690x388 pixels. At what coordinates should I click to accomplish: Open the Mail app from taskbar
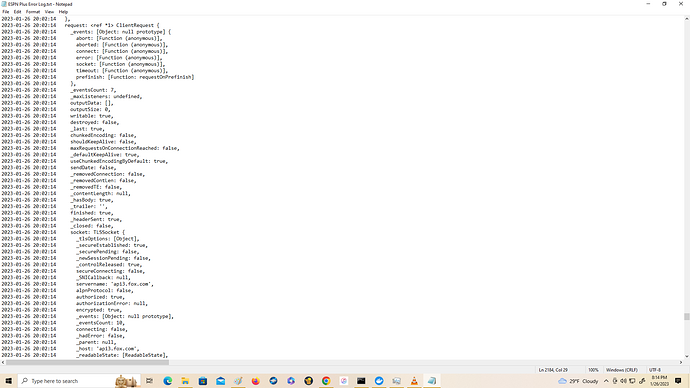point(220,381)
